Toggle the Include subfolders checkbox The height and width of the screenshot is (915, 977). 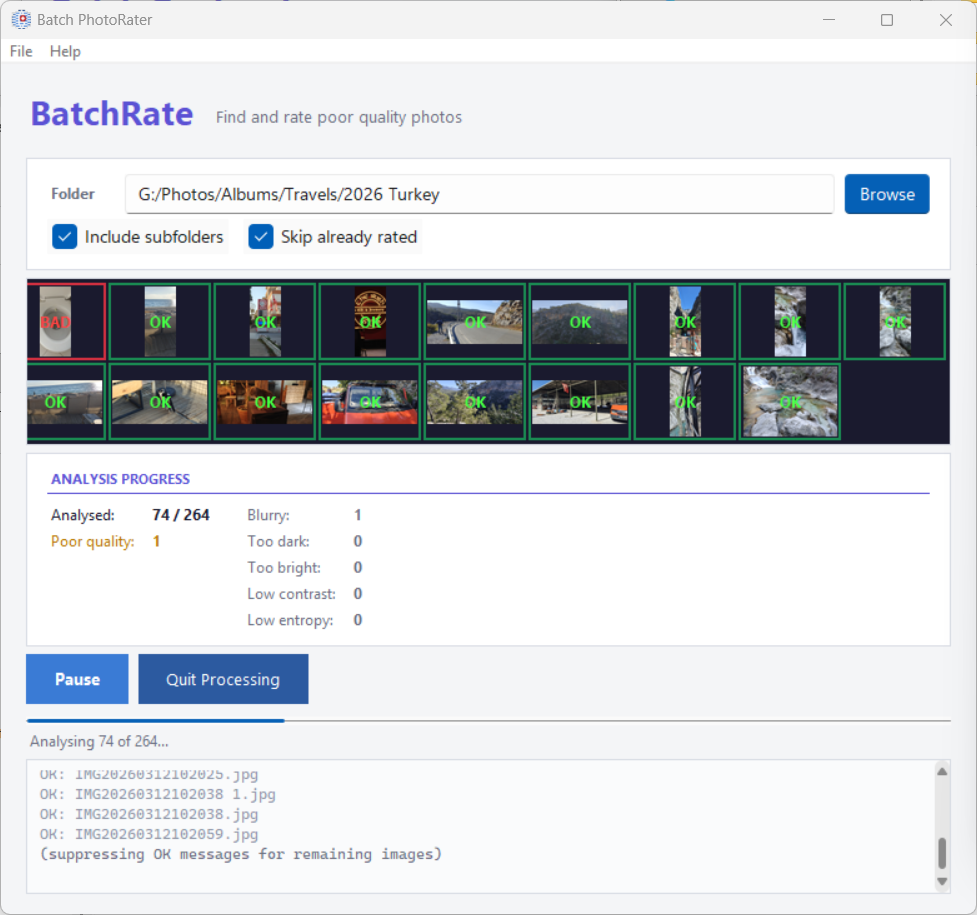65,237
